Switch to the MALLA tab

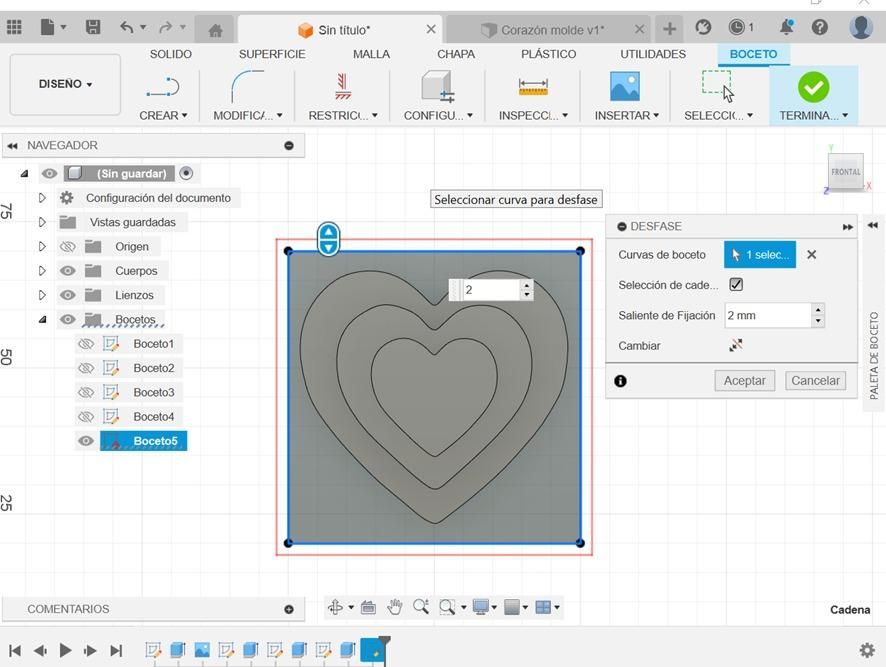(x=371, y=54)
